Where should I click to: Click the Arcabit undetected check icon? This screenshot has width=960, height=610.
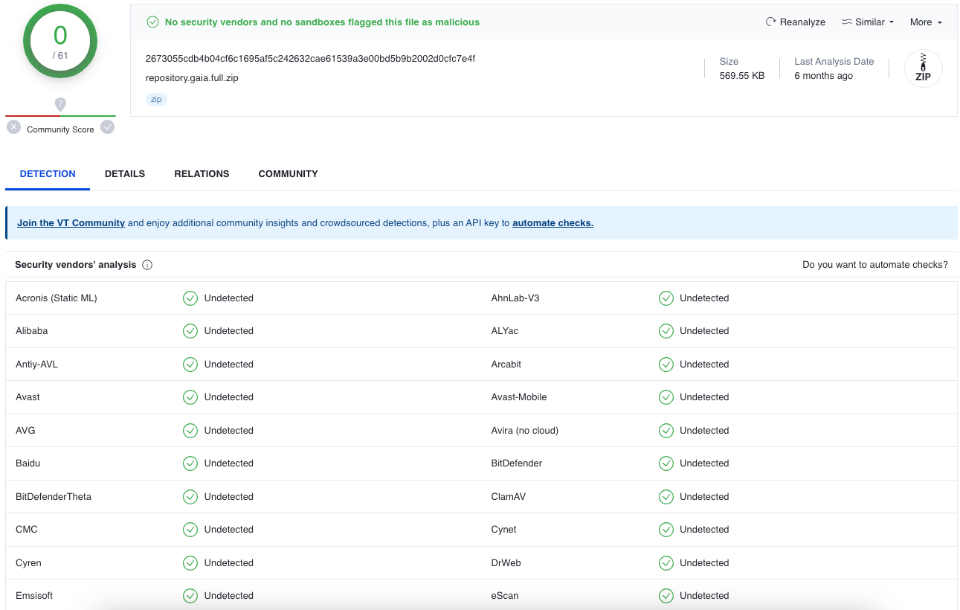tap(666, 364)
